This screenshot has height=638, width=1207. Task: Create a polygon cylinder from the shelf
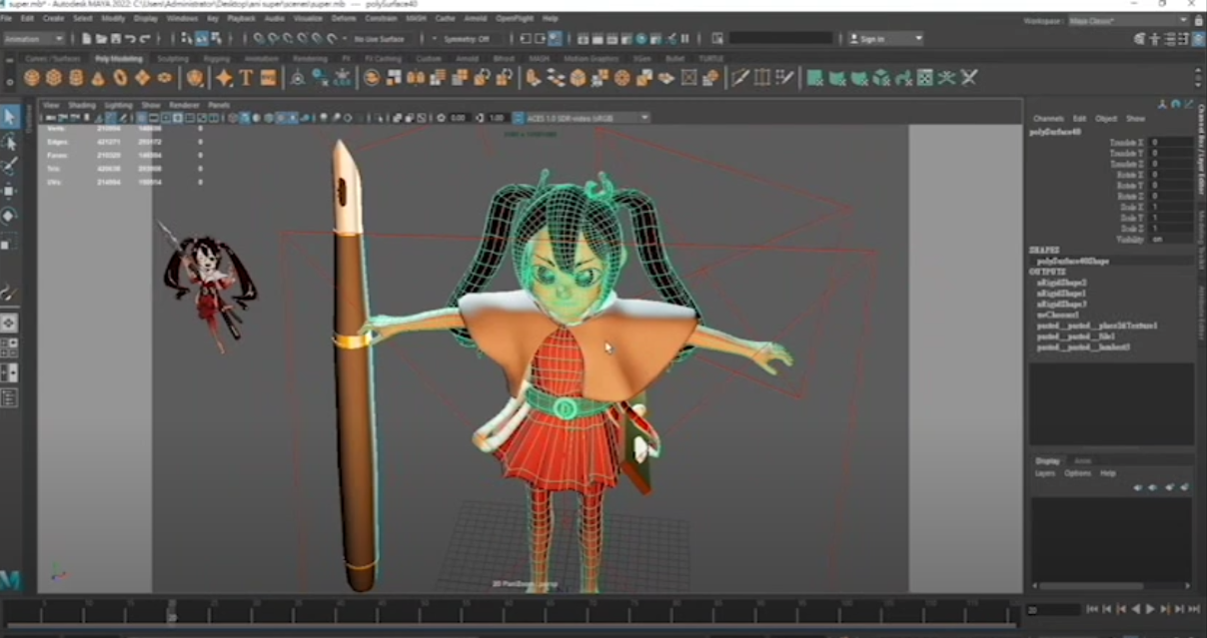[76, 78]
